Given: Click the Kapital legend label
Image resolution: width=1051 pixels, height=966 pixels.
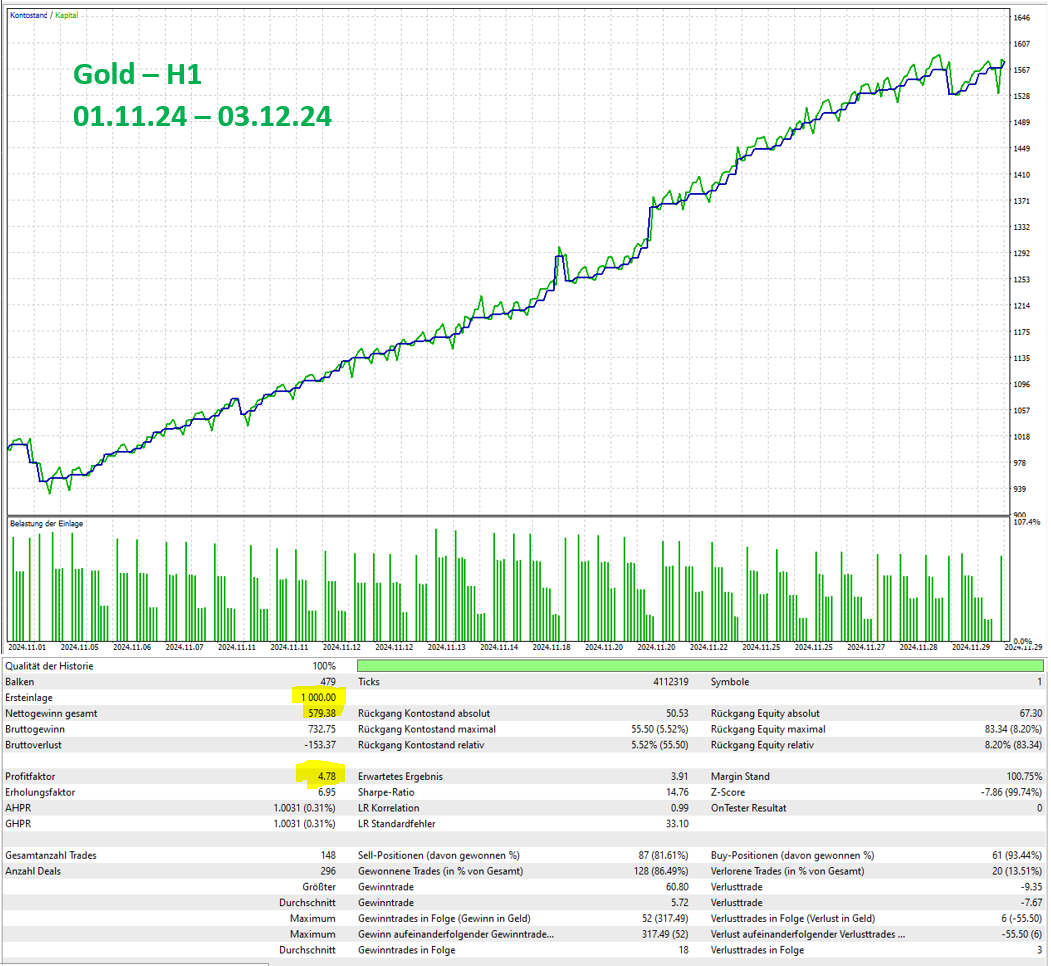Looking at the screenshot, I should click(x=66, y=15).
